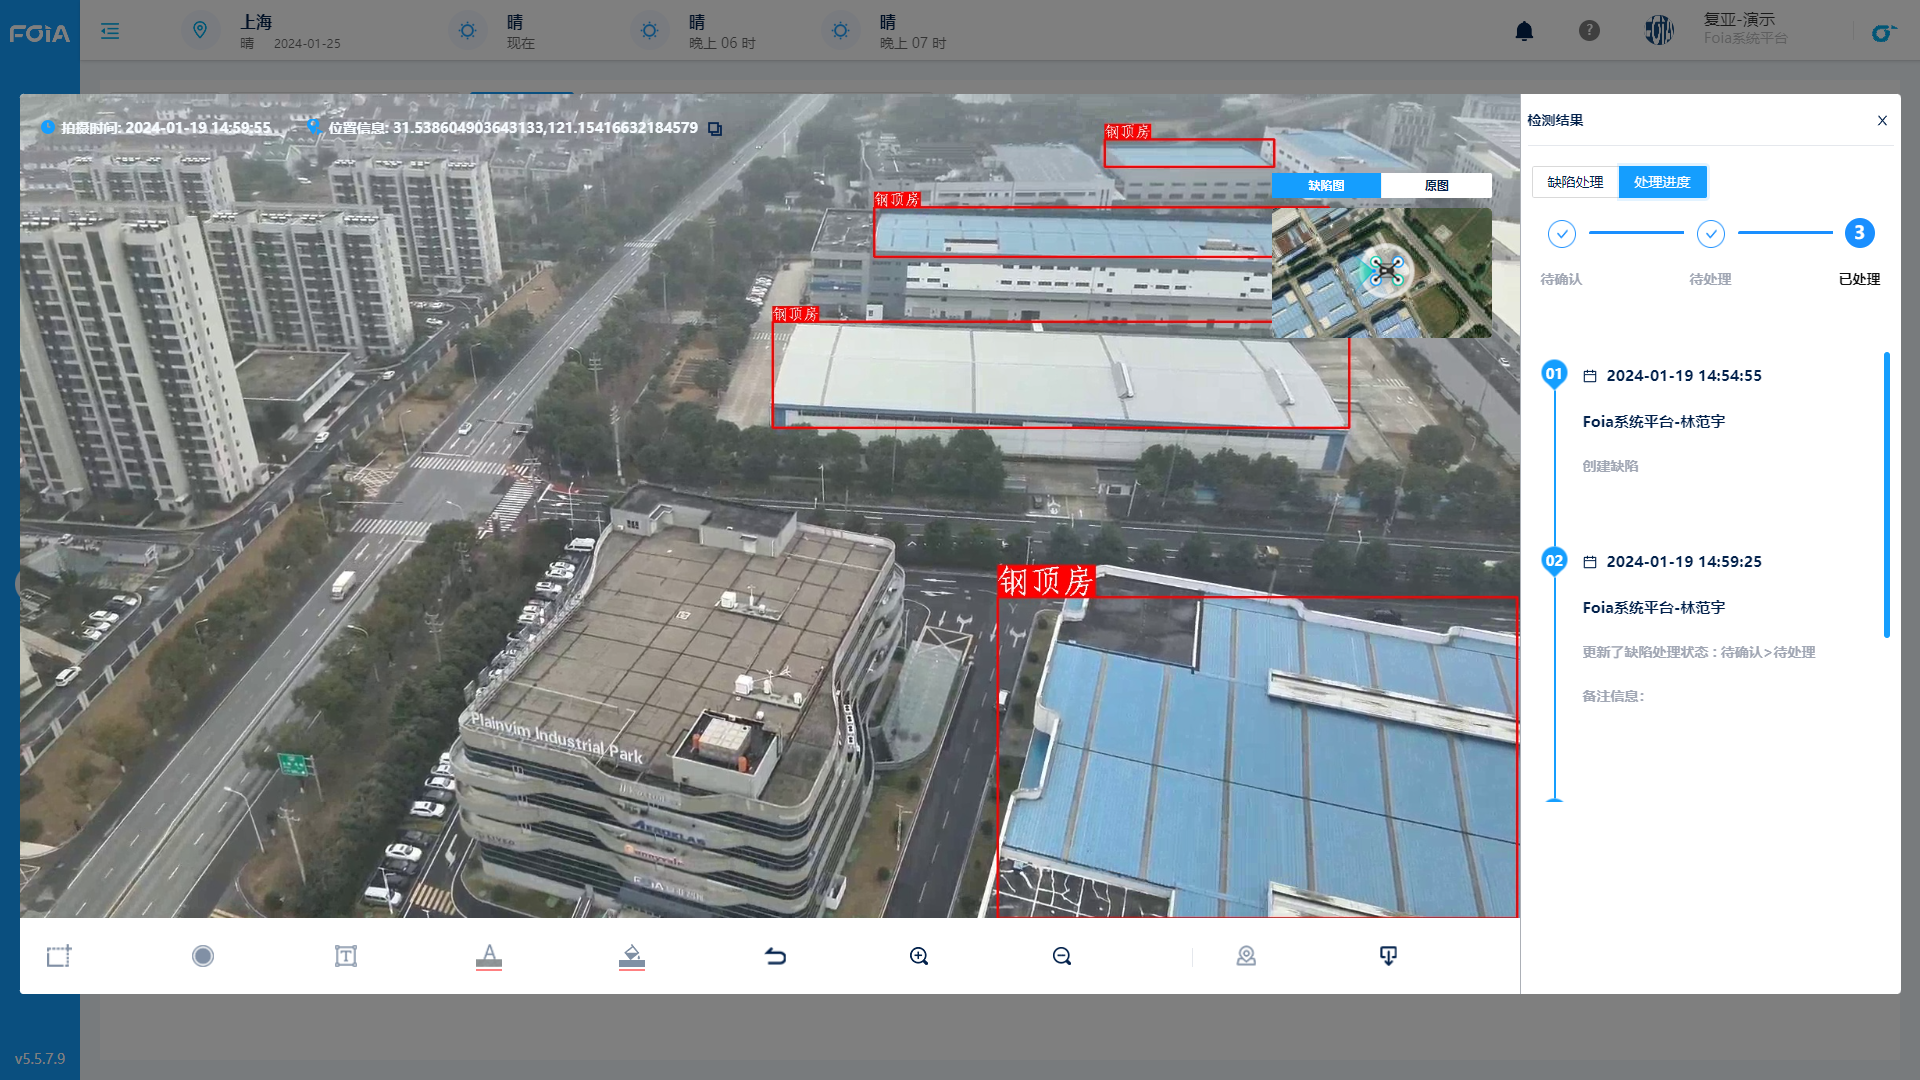Viewport: 1920px width, 1080px height.
Task: Click the copy coordinates icon next to 位置信息
Action: (714, 128)
